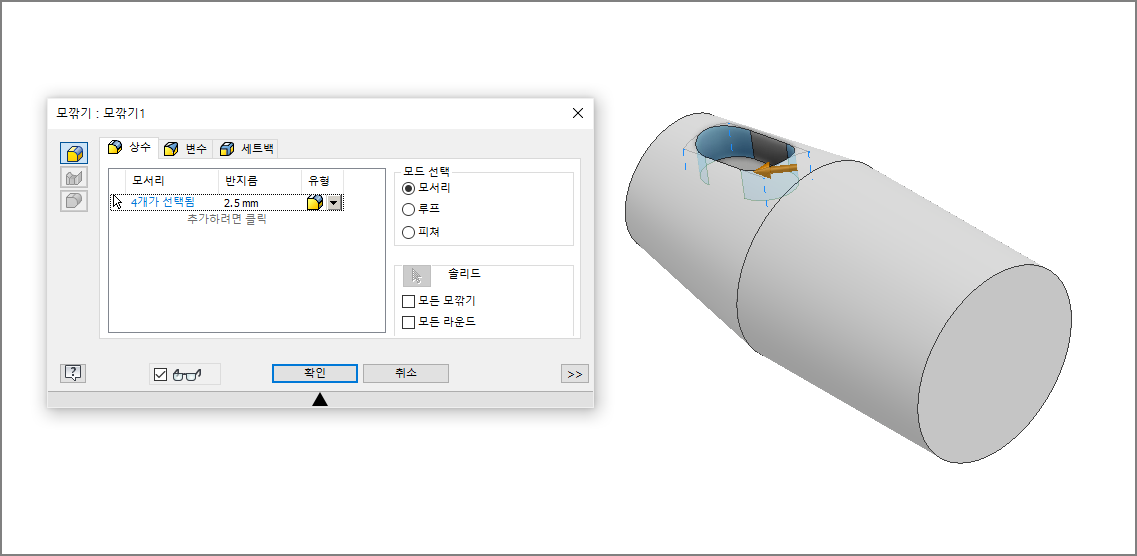Click the 솔리드 selection arrow button
1137x556 pixels.
pyautogui.click(x=417, y=276)
